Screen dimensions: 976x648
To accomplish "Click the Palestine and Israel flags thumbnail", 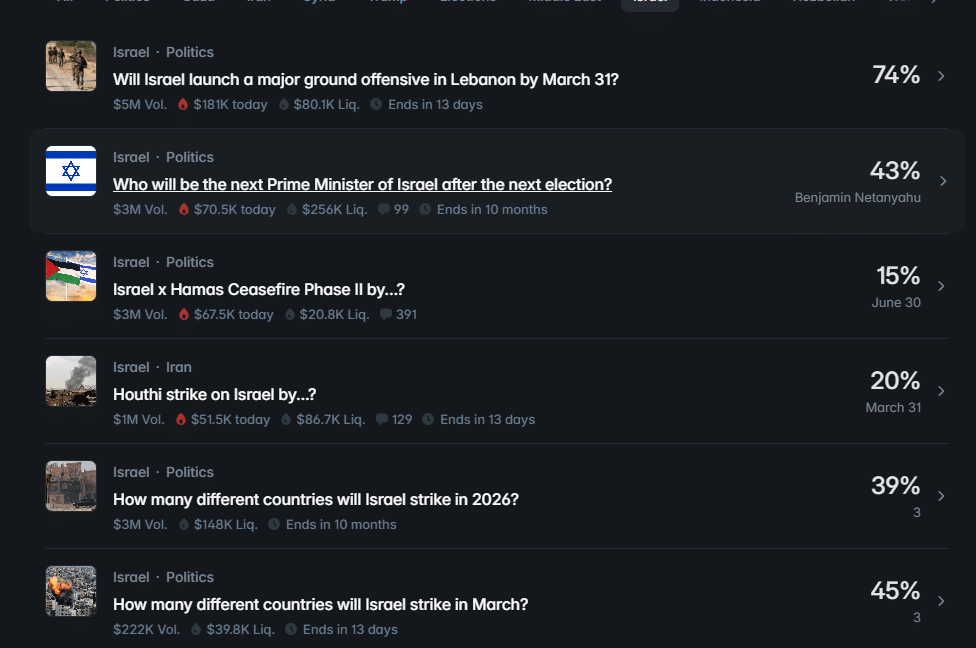I will point(71,276).
